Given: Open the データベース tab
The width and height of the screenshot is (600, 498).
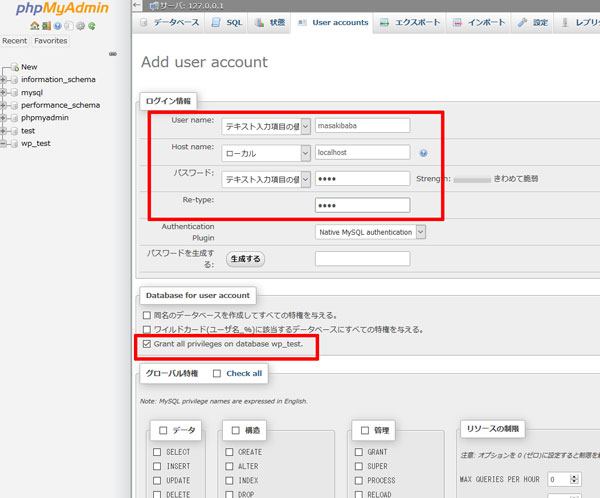Looking at the screenshot, I should [x=170, y=23].
